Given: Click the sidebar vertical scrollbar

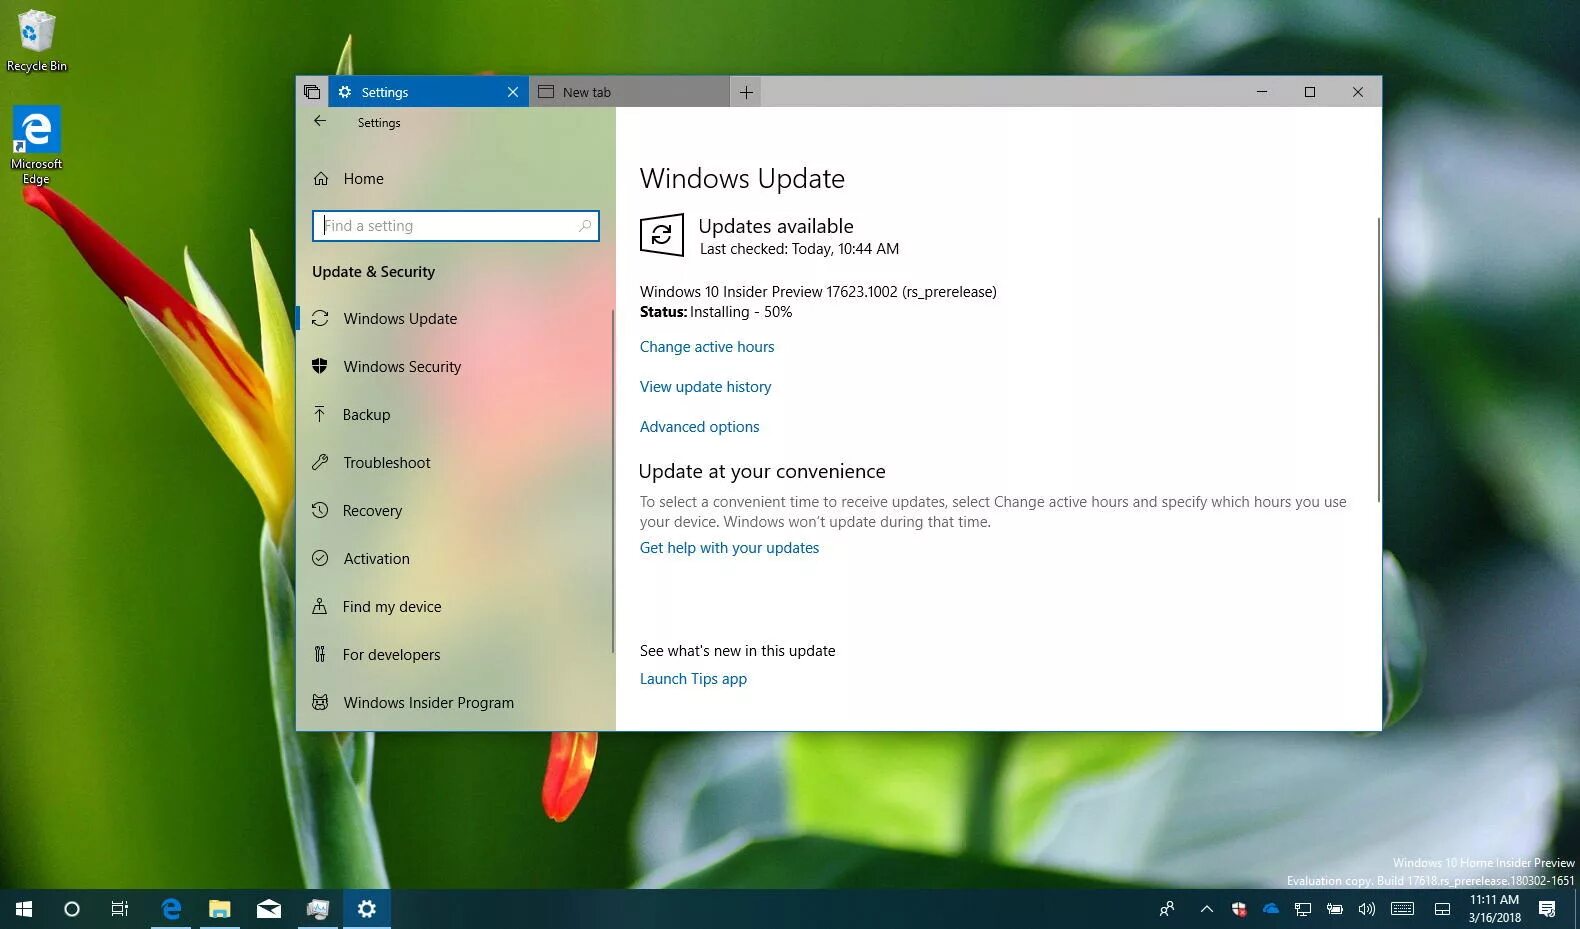Looking at the screenshot, I should pyautogui.click(x=612, y=481).
